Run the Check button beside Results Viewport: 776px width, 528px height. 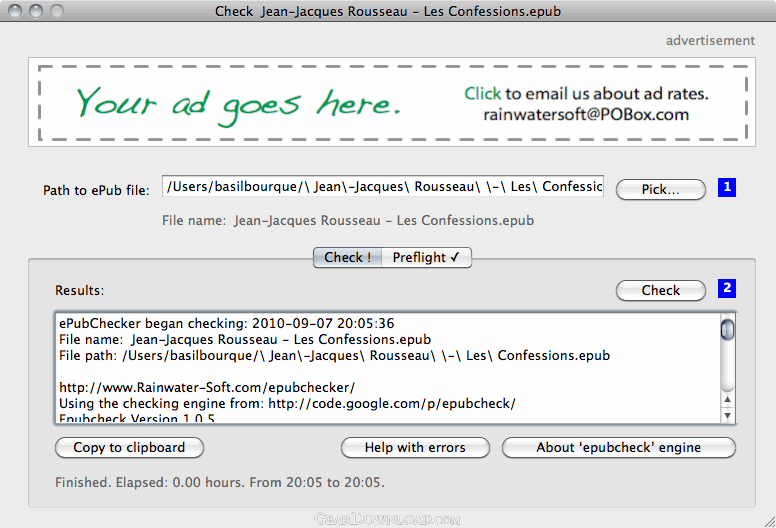tap(661, 290)
